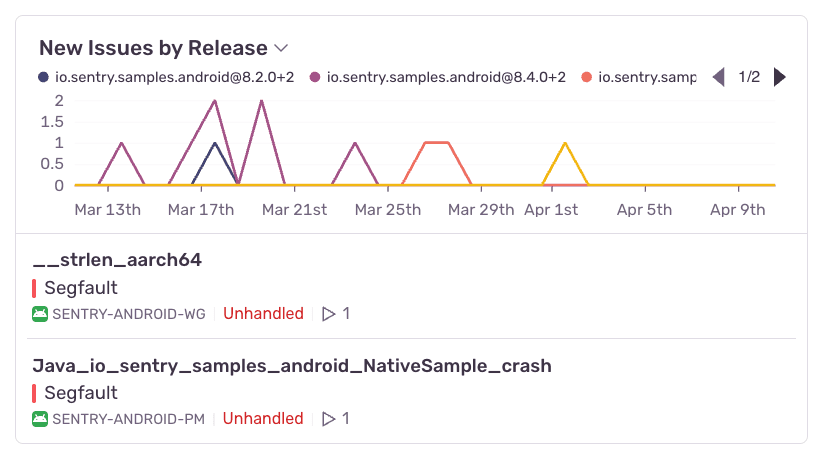Go to previous legend page arrow
Viewport: 824px width, 462px height.
718,77
